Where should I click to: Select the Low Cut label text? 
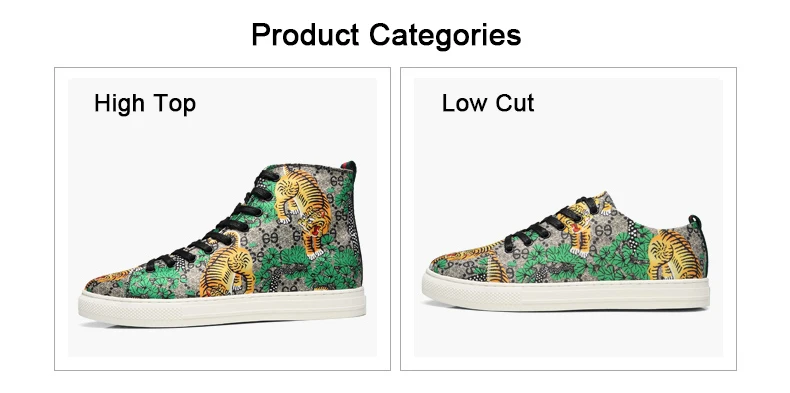[x=488, y=103]
